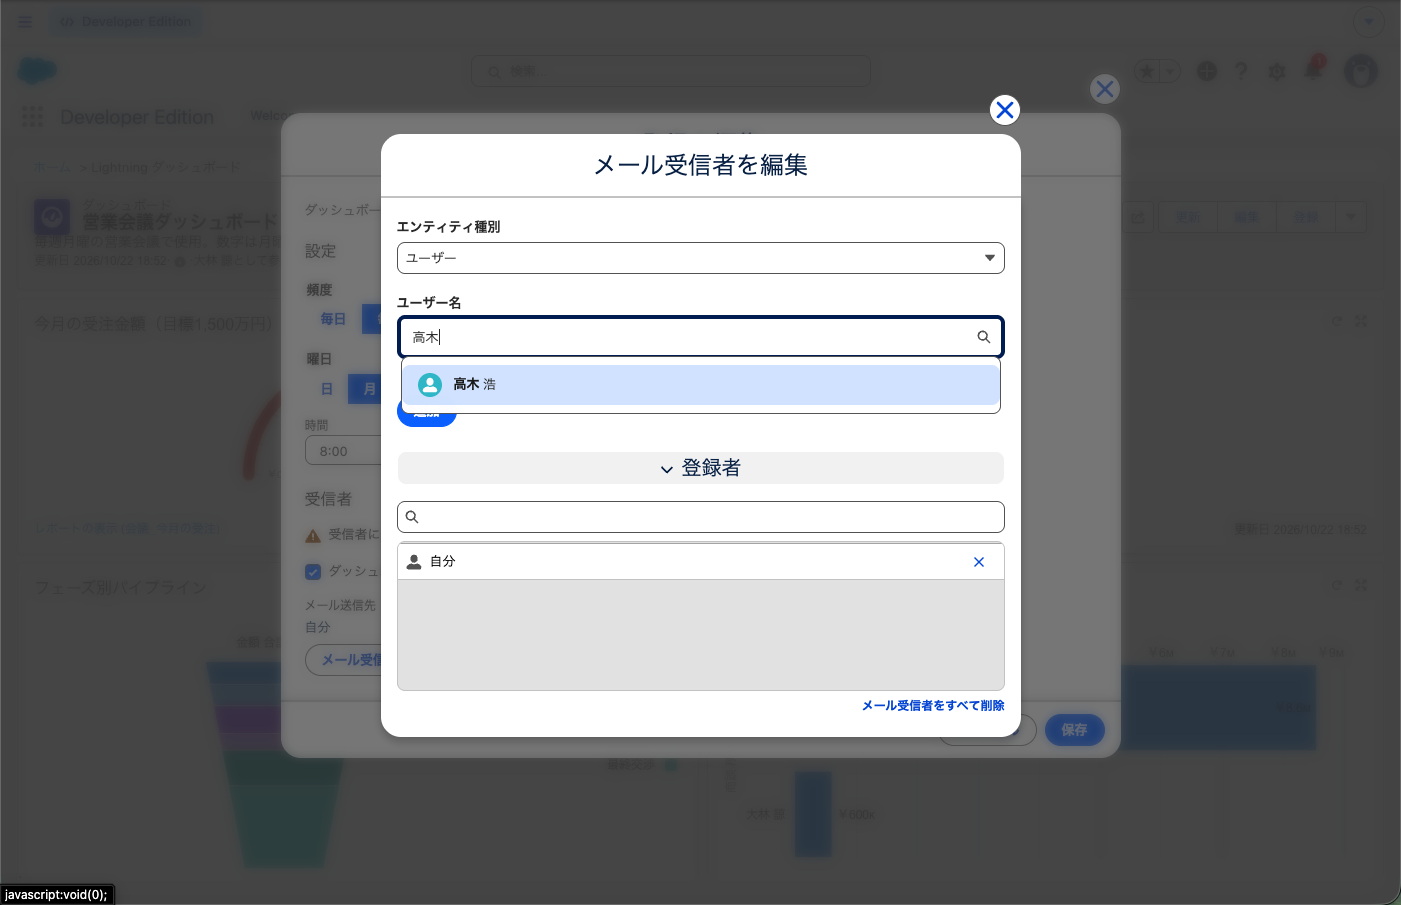Screen dimensions: 1401x905
Task: Click the recipients filter search box
Action: pos(701,517)
